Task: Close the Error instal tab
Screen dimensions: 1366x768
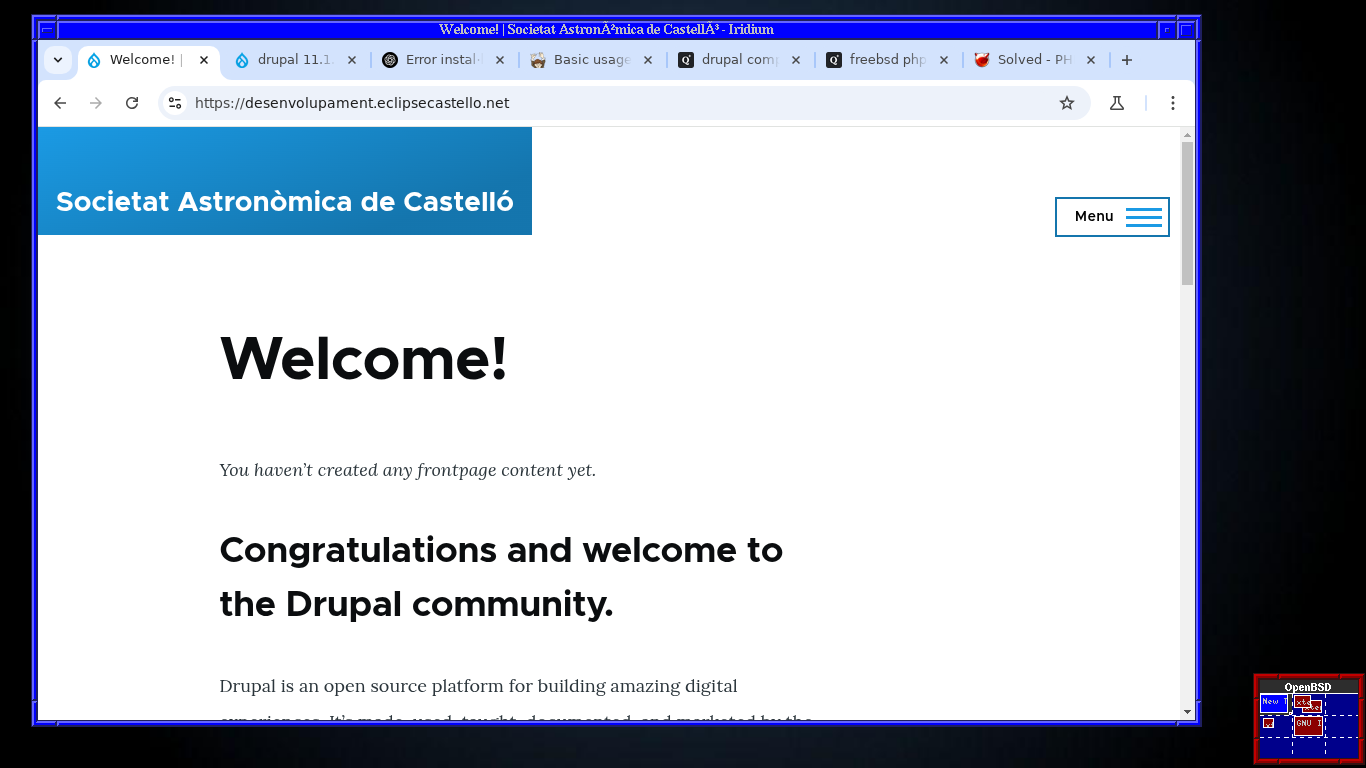Action: coord(500,60)
